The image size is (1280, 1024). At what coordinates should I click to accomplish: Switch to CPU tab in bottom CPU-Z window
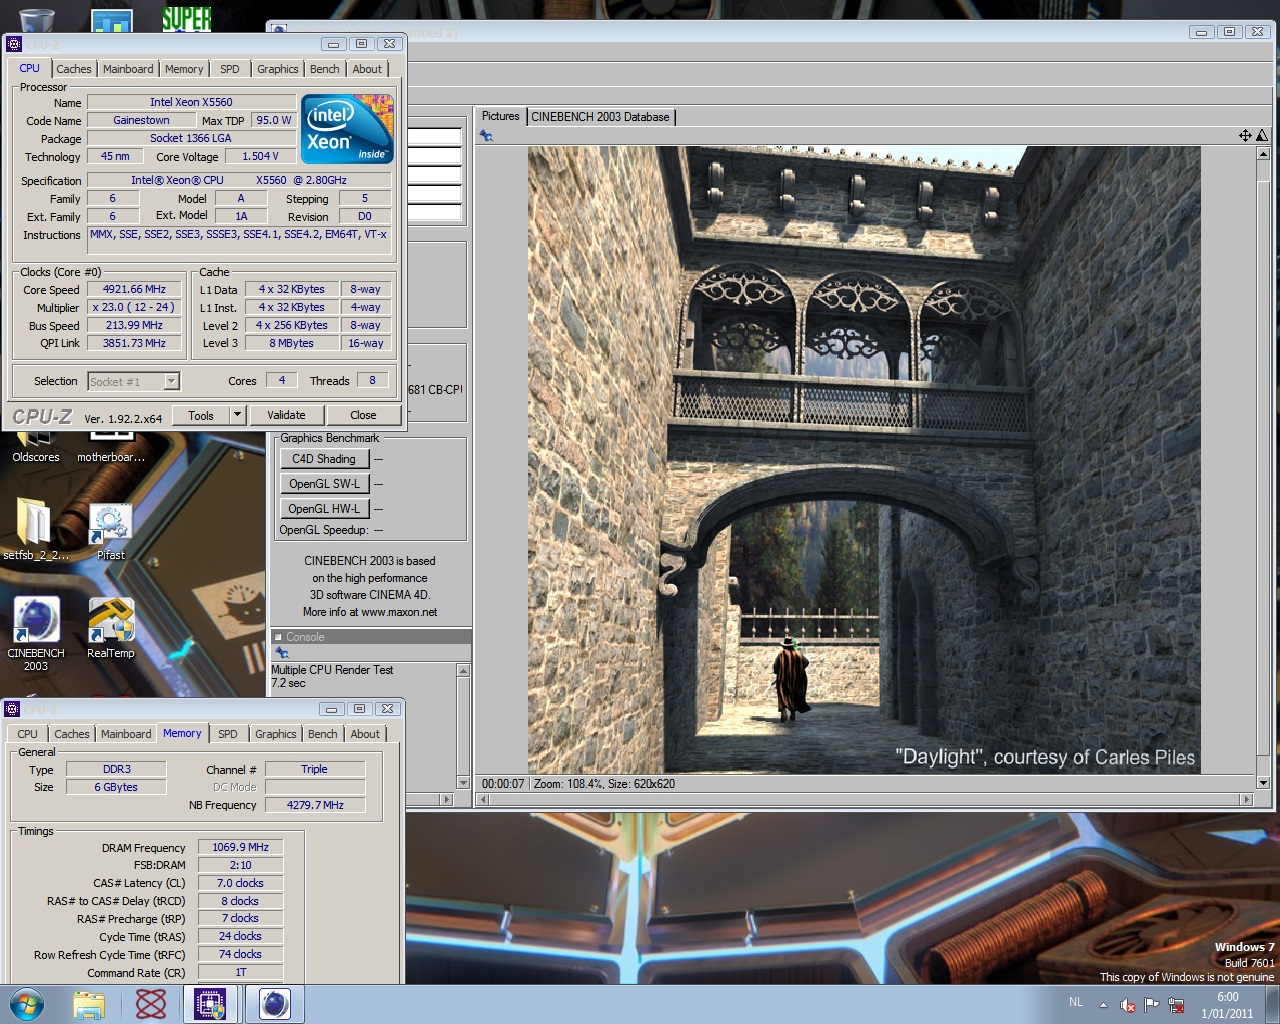click(x=27, y=734)
